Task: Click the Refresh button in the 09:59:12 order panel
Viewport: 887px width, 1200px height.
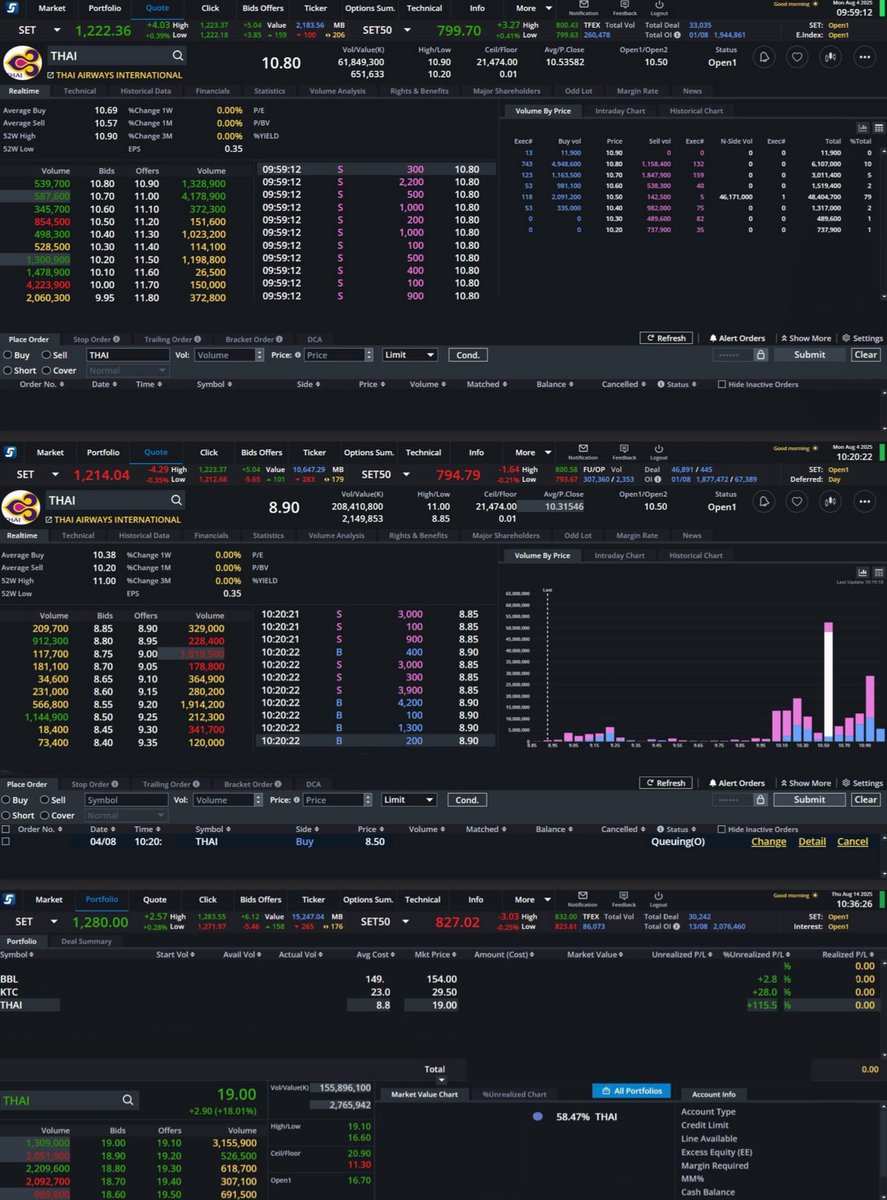Action: (x=666, y=339)
